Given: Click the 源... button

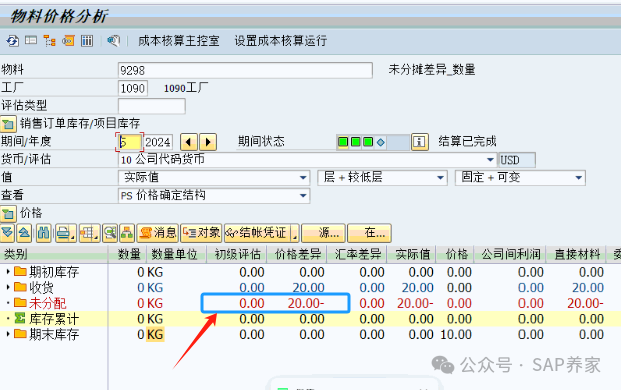Looking at the screenshot, I should click(324, 233).
